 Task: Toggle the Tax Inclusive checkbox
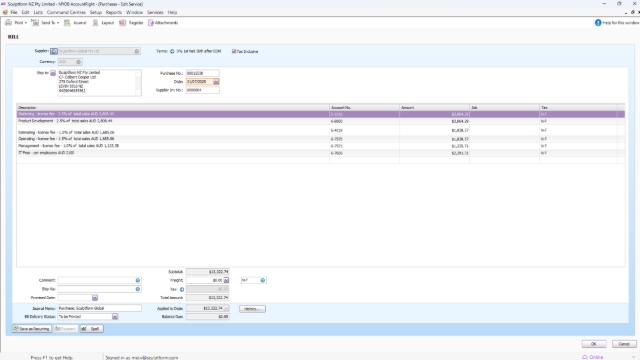[234, 51]
